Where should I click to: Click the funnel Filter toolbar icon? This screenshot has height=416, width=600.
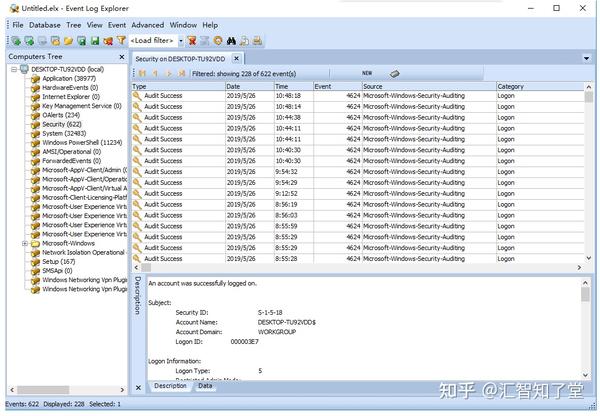pos(121,40)
